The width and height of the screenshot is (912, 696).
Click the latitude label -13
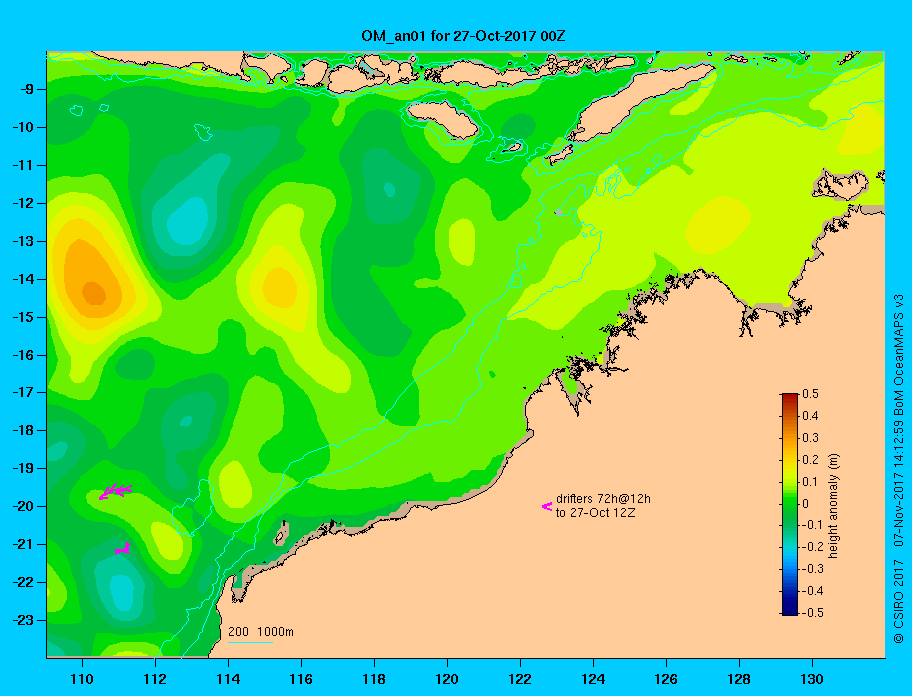point(23,241)
